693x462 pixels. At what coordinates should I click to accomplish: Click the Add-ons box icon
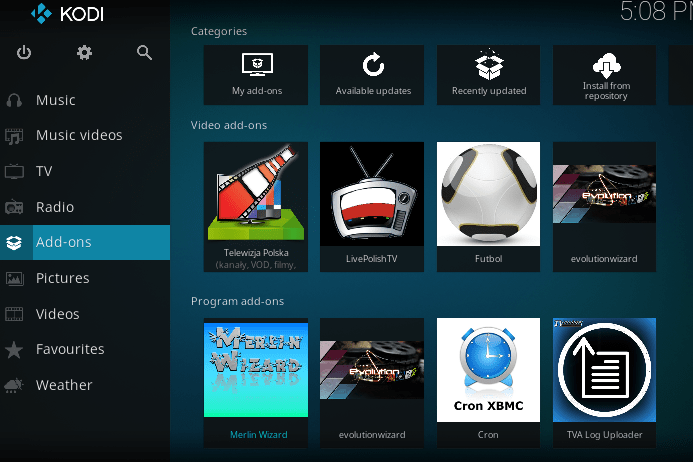(x=14, y=242)
